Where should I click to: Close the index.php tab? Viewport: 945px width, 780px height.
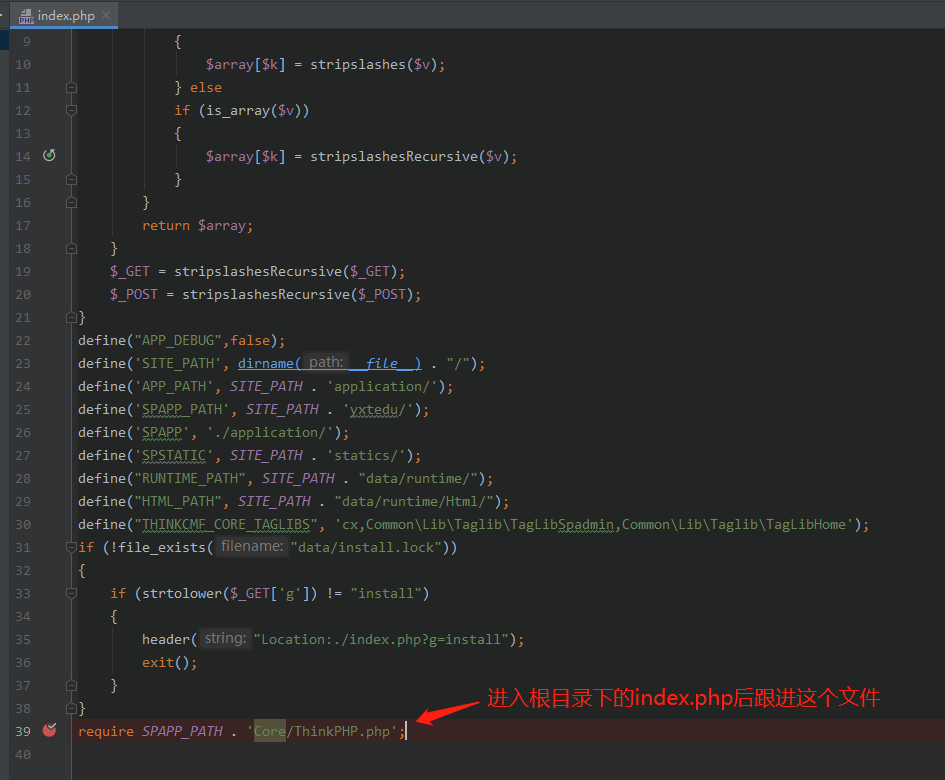106,15
